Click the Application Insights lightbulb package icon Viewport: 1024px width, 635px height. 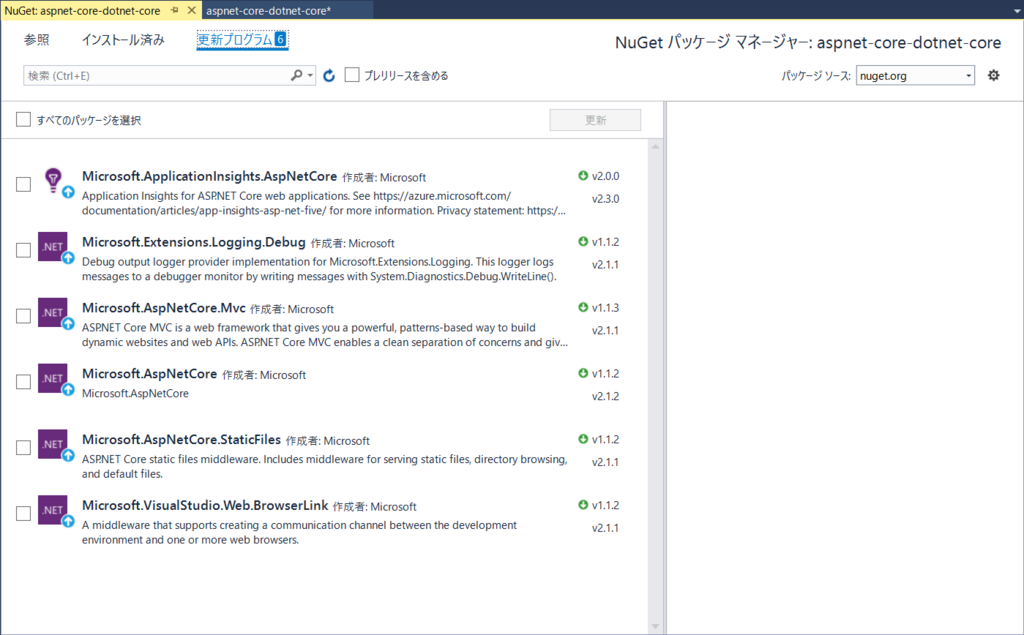pyautogui.click(x=53, y=179)
